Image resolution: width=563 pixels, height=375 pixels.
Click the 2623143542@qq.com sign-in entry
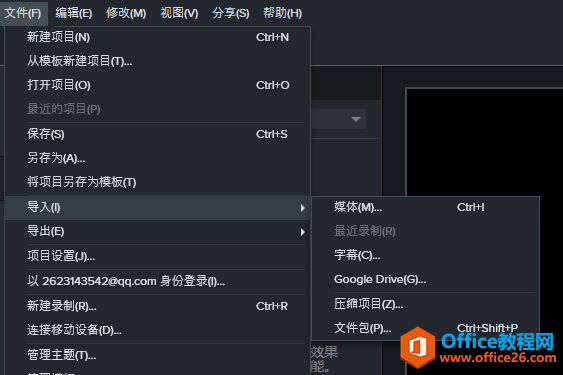pos(158,281)
